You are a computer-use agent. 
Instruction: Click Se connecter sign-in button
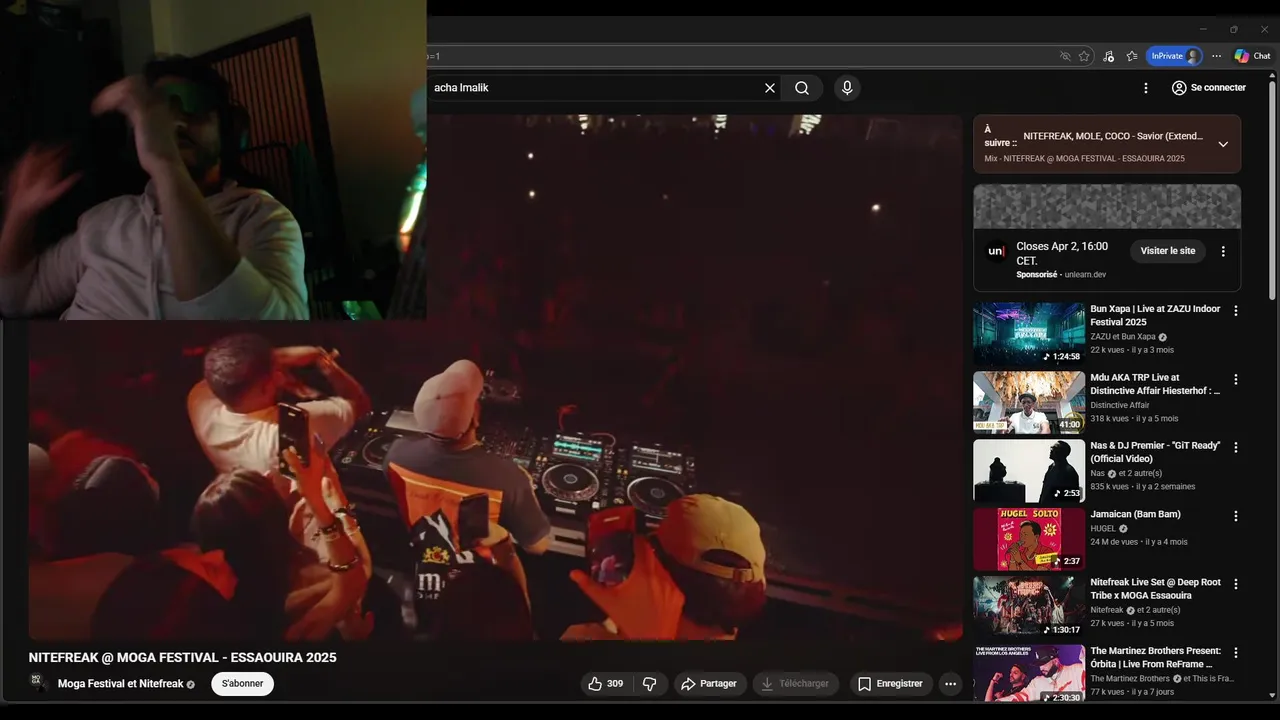1208,88
